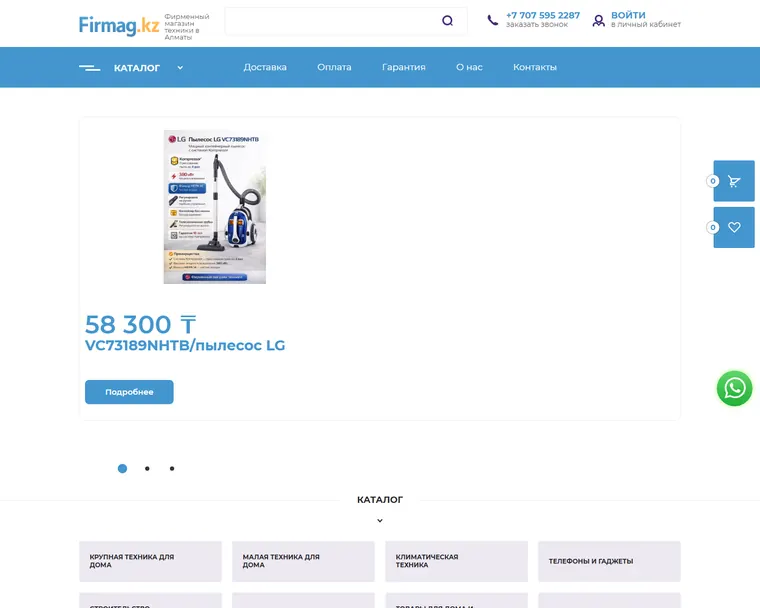The image size is (760, 608).
Task: Open the Контакты menu item
Action: point(535,67)
